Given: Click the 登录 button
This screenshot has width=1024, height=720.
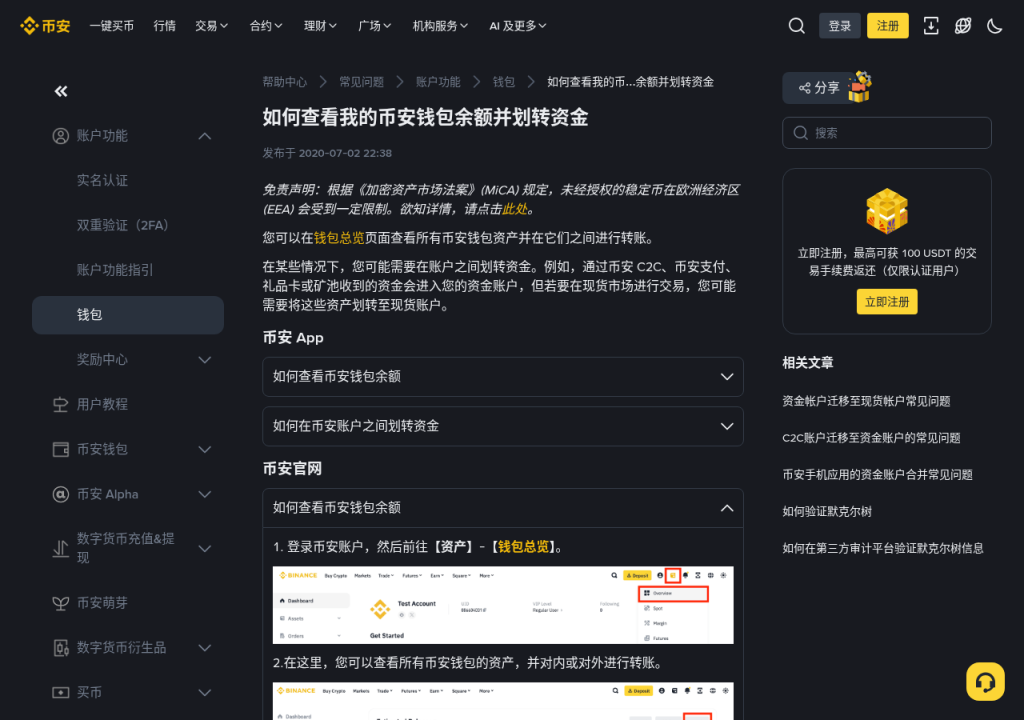Looking at the screenshot, I should point(840,25).
